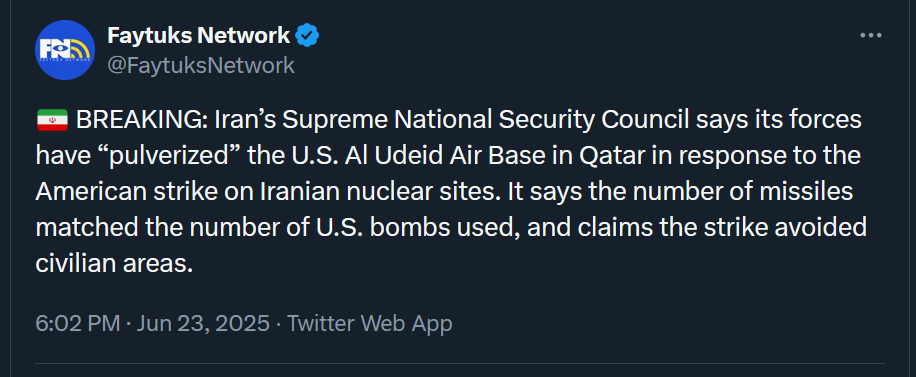This screenshot has height=377, width=916.
Task: Click the text Al Udeid Air Base
Action: (x=442, y=156)
